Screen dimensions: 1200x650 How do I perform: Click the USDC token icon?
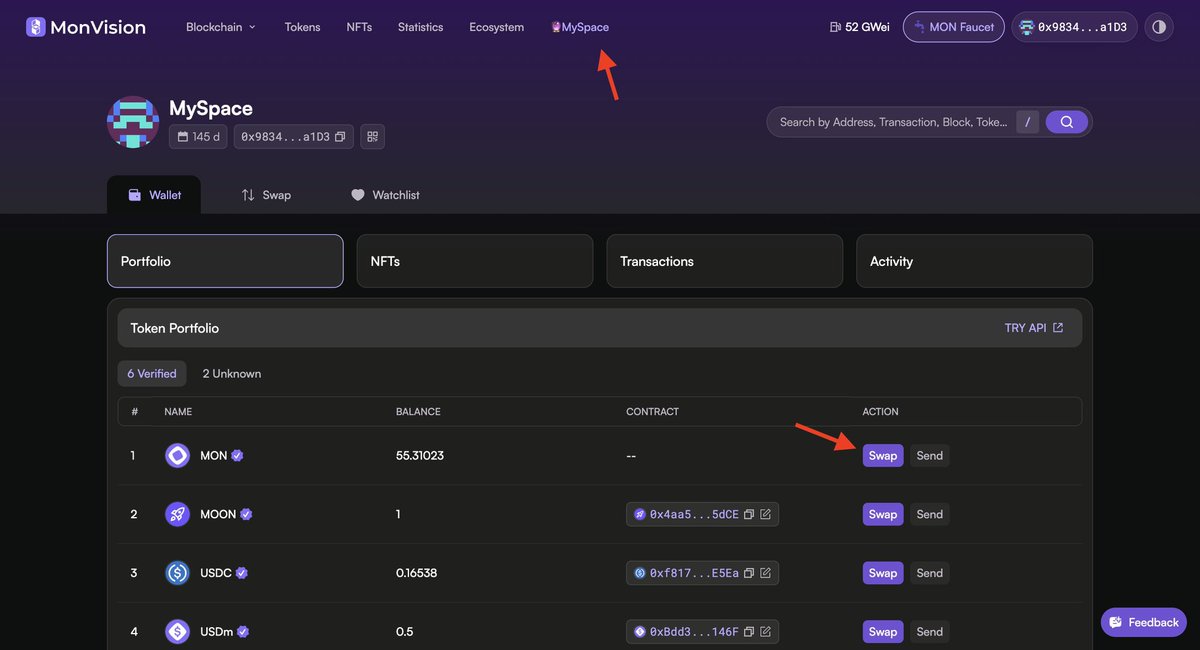(x=177, y=573)
